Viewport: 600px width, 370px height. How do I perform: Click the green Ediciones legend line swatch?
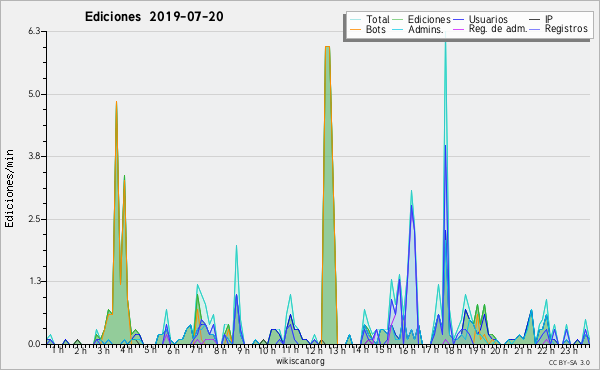398,19
